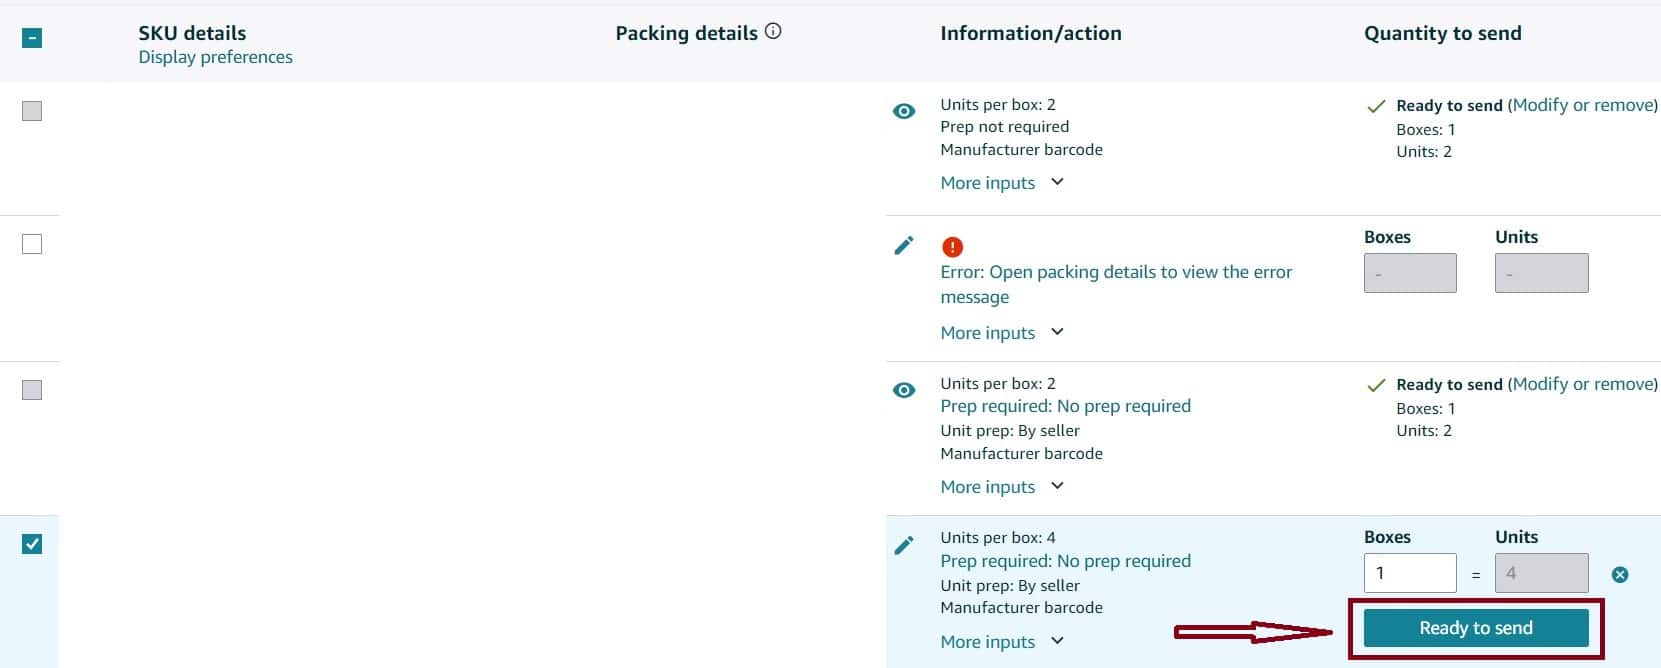Open the Display preferences link
This screenshot has width=1661, height=668.
pyautogui.click(x=215, y=57)
